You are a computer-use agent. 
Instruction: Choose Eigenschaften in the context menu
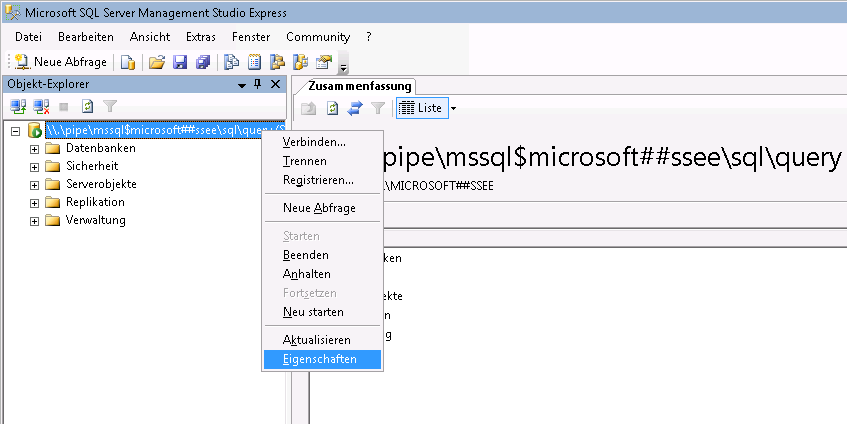point(322,359)
